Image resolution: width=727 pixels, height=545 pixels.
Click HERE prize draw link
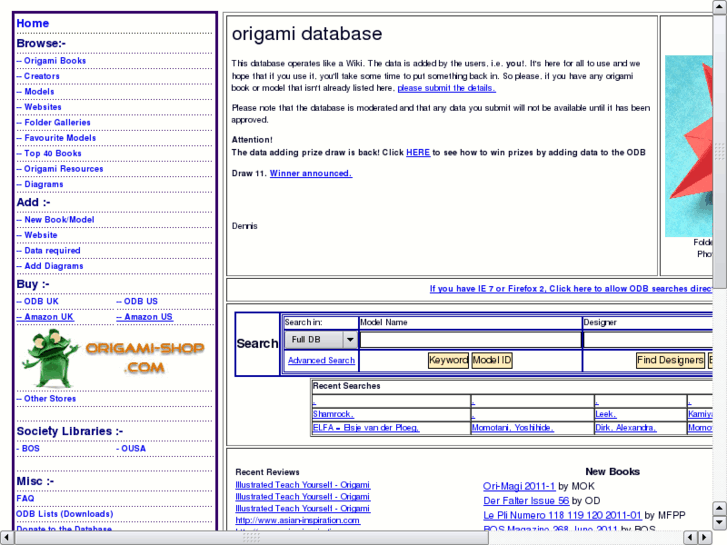tap(418, 152)
